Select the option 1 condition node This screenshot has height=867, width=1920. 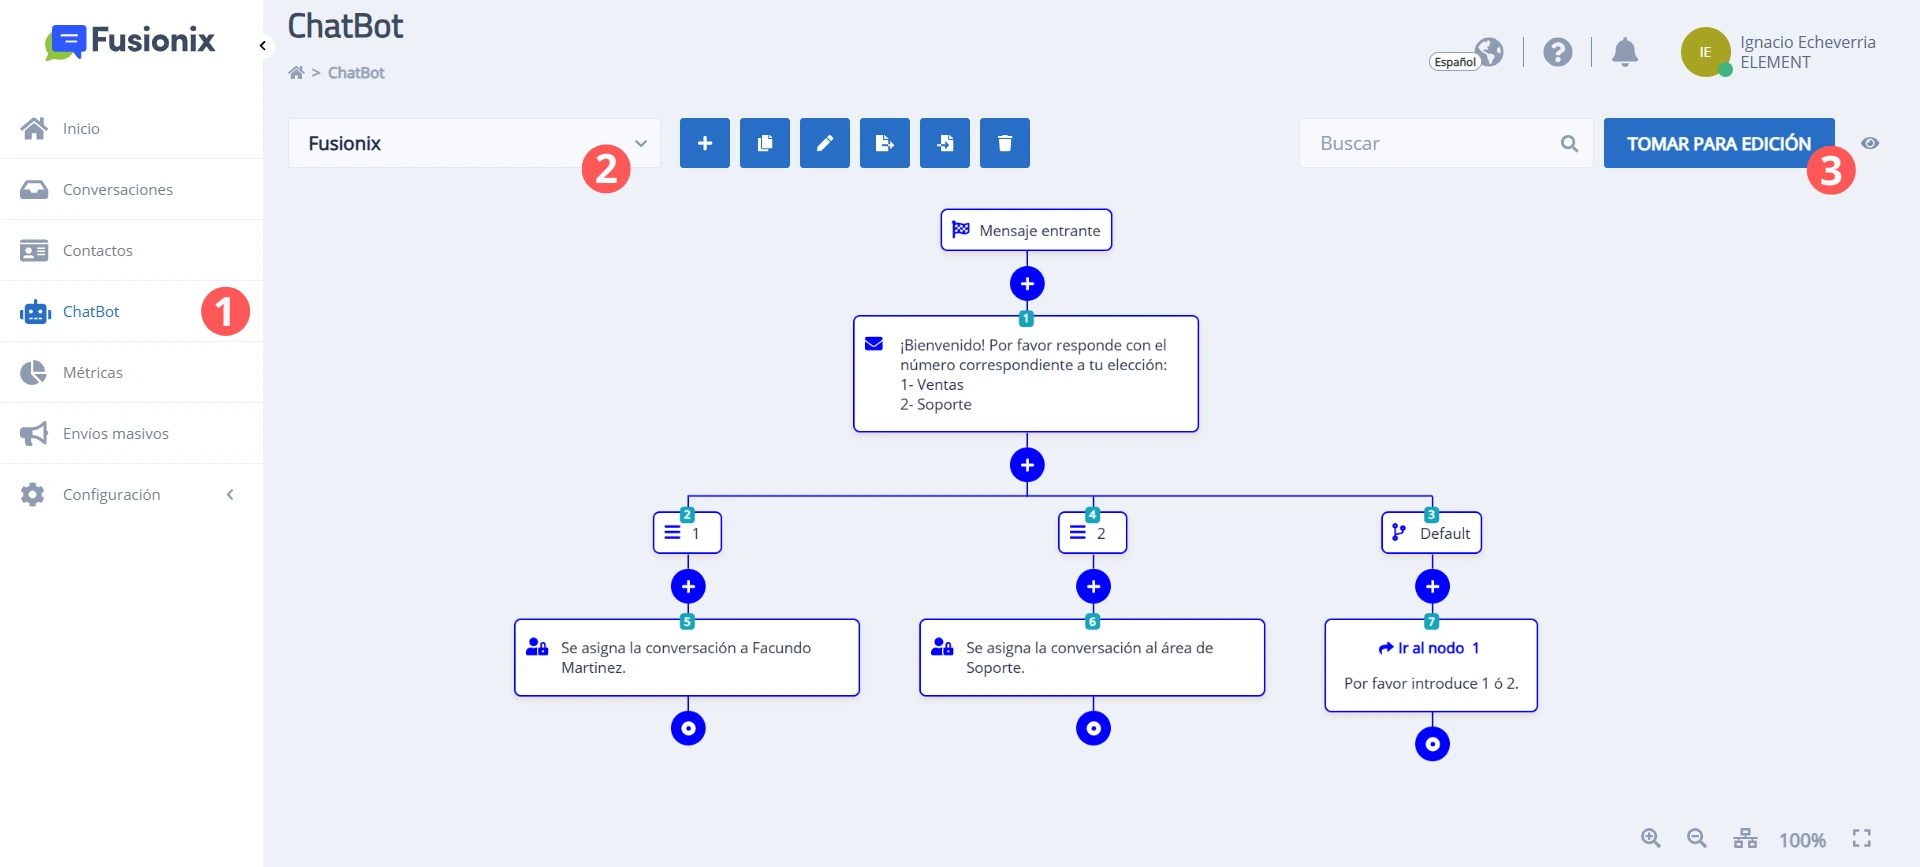coord(687,533)
